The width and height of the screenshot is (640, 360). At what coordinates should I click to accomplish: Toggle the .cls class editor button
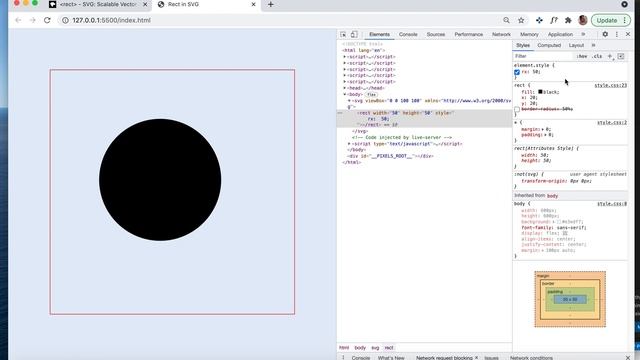point(598,56)
